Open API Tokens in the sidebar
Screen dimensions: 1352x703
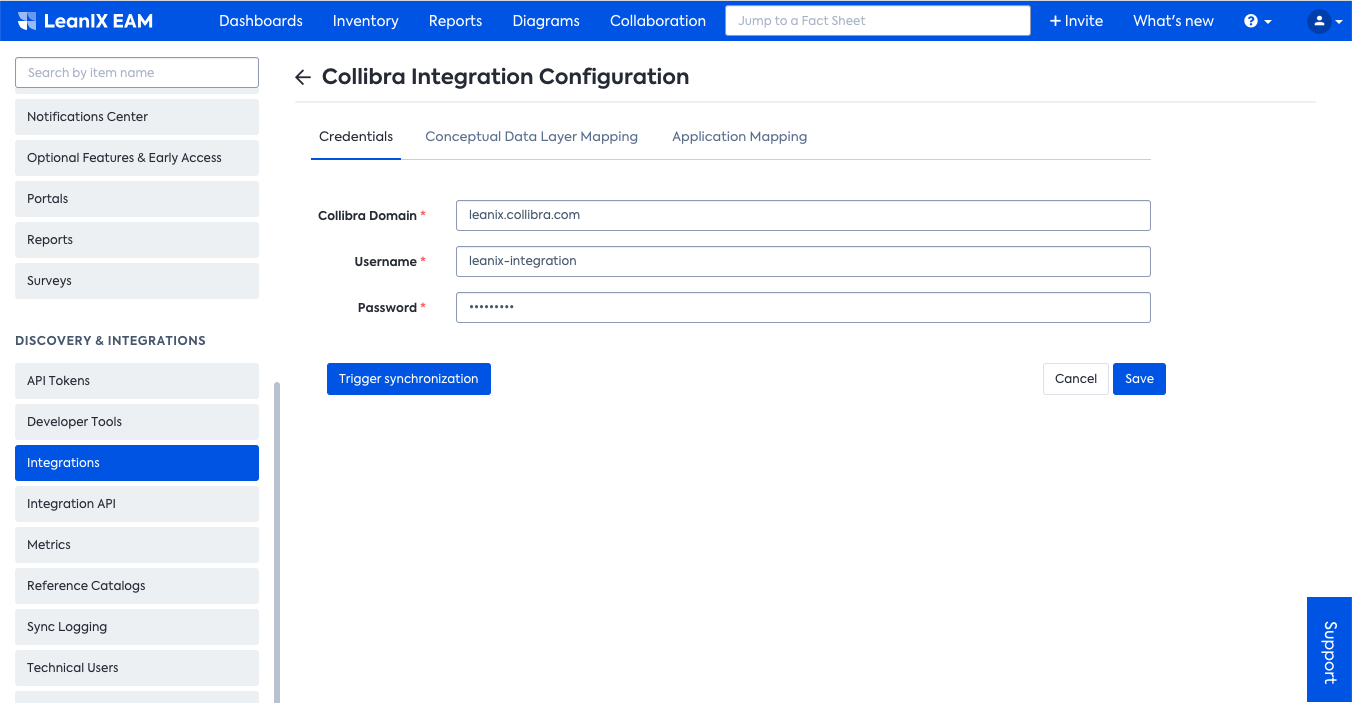(x=137, y=381)
